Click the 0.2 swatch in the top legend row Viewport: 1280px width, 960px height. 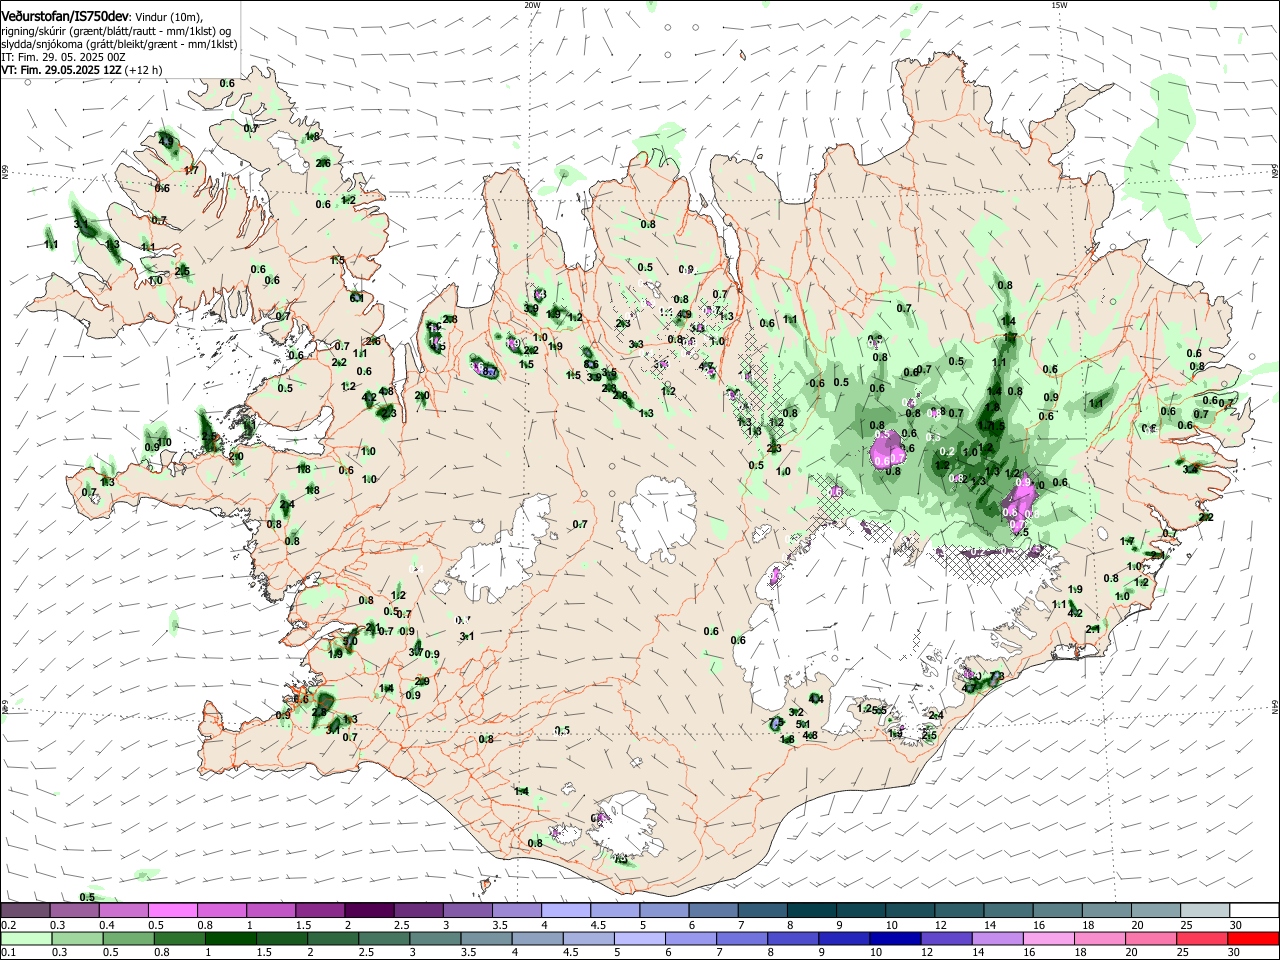(25, 910)
